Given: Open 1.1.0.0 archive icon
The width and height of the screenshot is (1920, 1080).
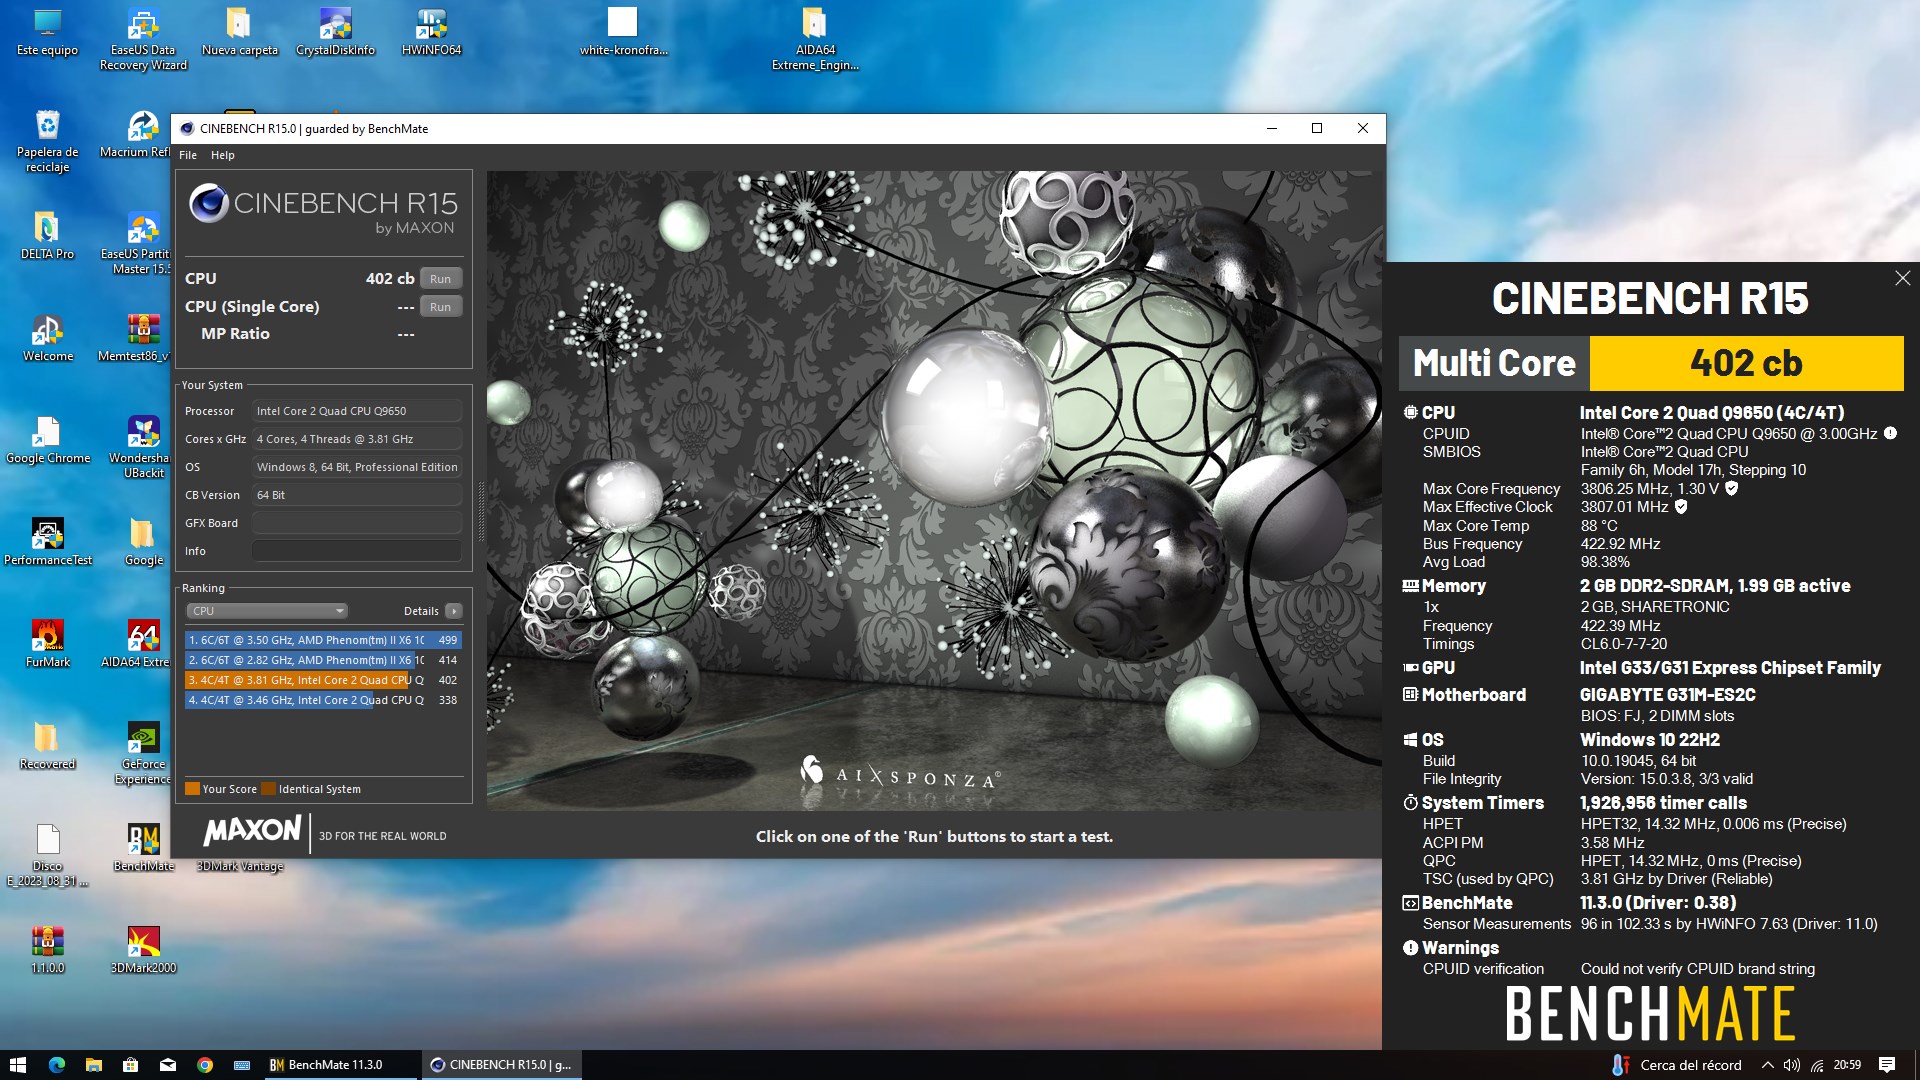Looking at the screenshot, I should point(47,950).
